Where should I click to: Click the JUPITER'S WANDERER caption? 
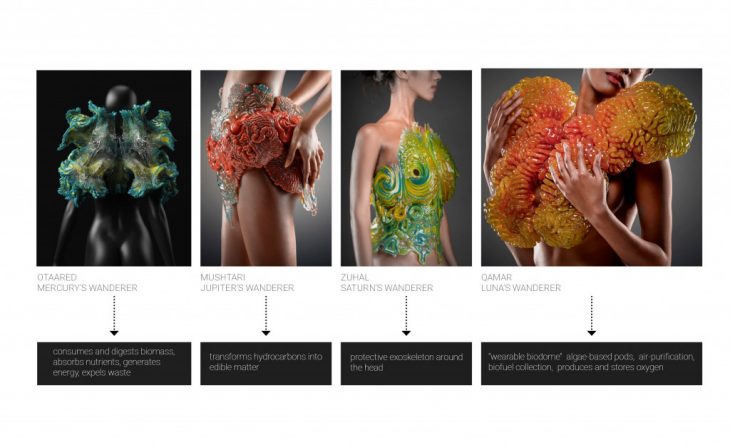pos(247,288)
